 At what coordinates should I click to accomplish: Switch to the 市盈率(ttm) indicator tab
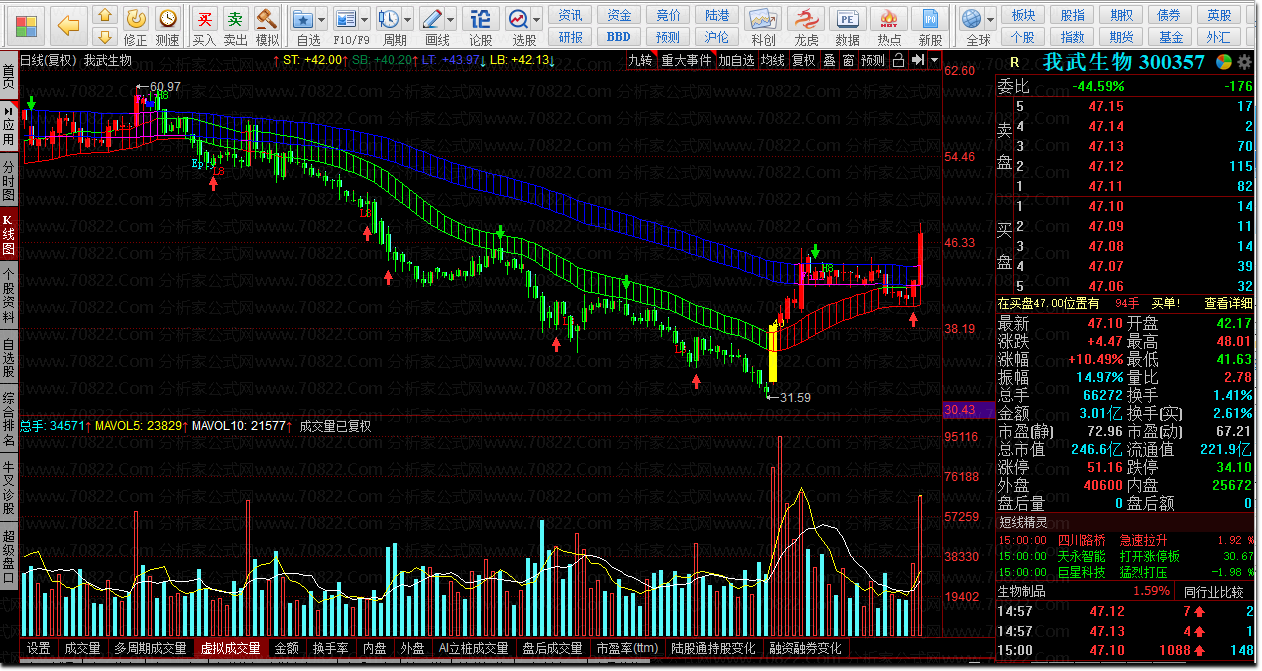point(627,648)
